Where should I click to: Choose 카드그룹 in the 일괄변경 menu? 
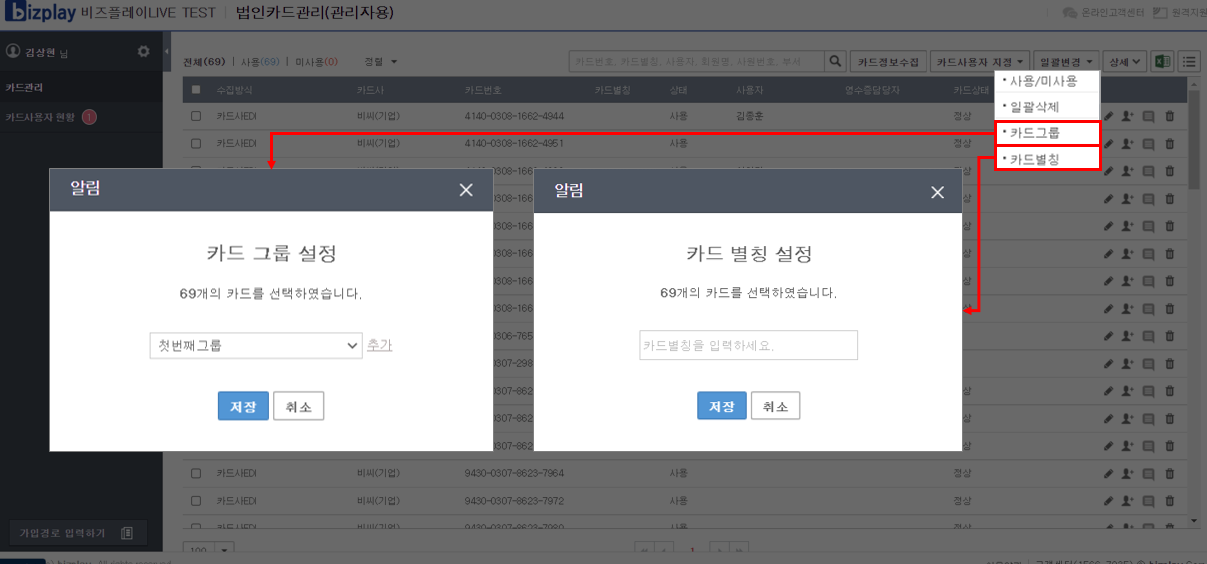[1047, 133]
